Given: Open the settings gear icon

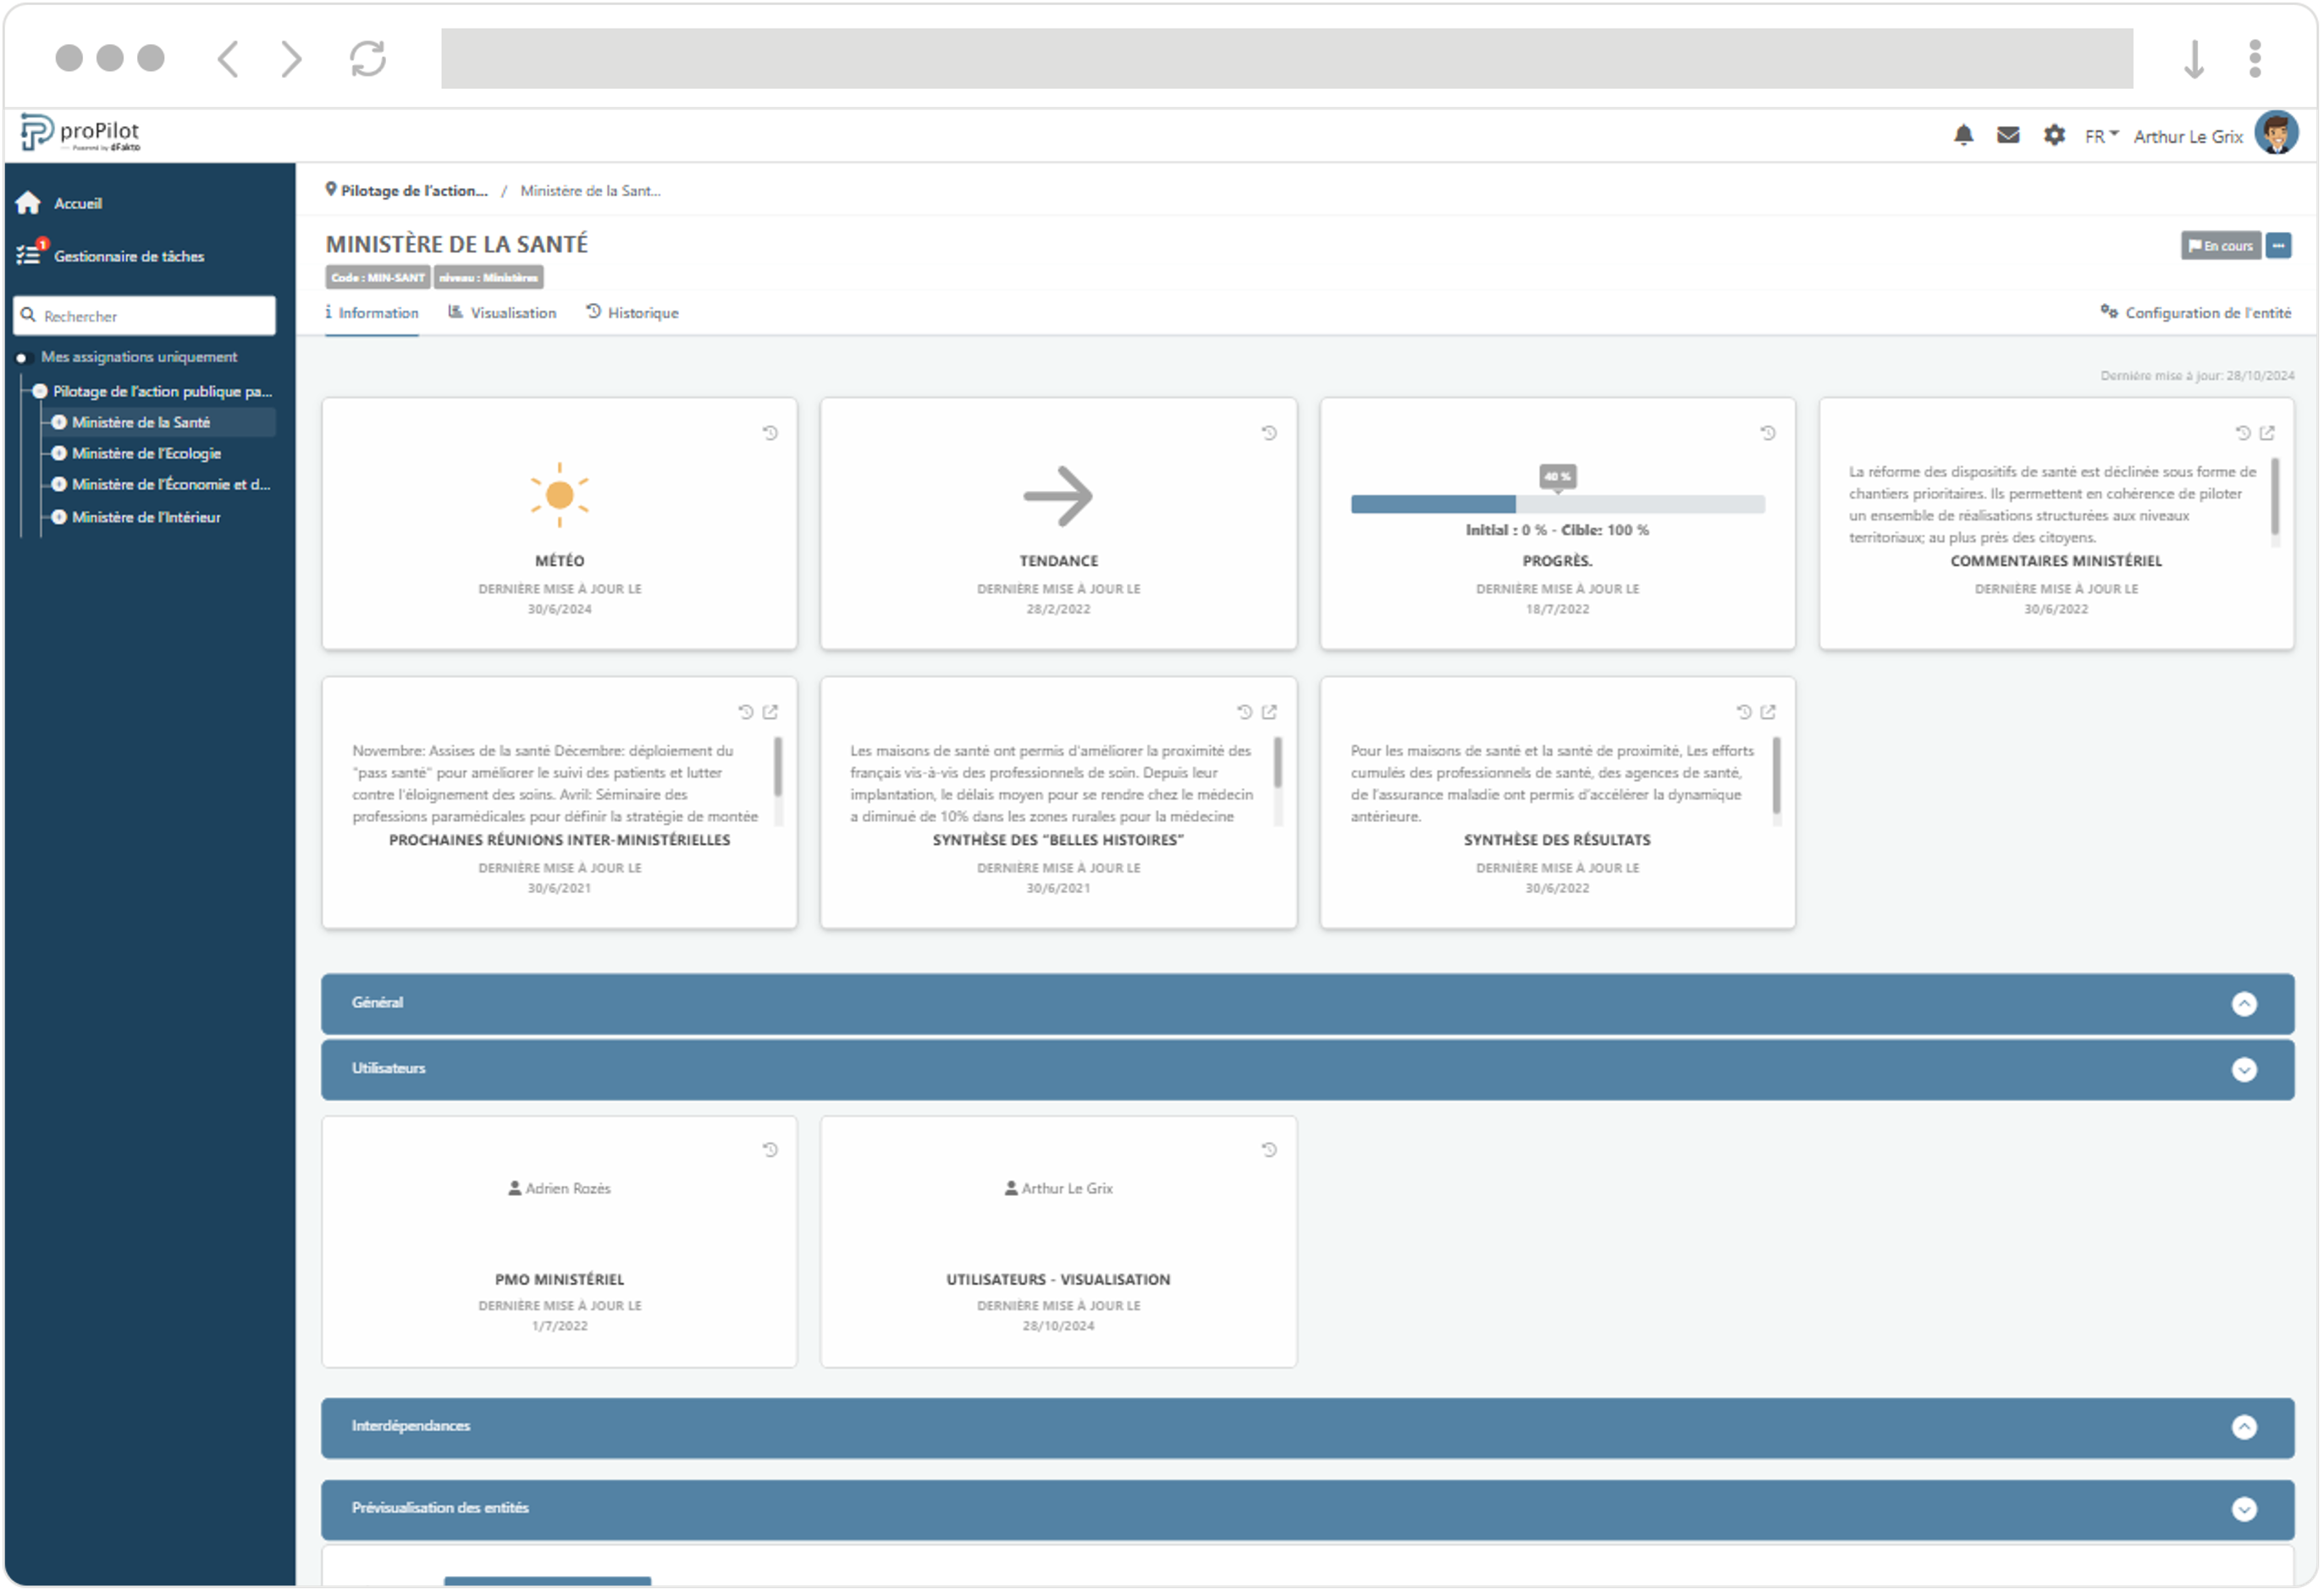Looking at the screenshot, I should [x=2054, y=135].
